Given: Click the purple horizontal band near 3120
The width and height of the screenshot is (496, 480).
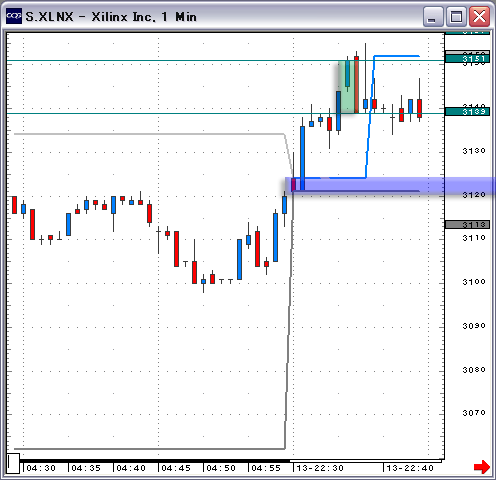Looking at the screenshot, I should (390, 185).
